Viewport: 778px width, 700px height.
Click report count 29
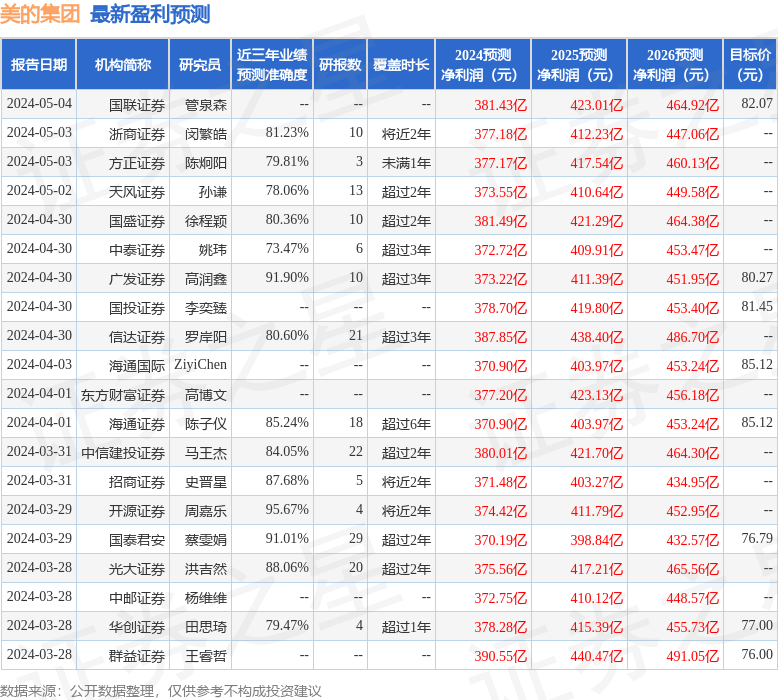[356, 538]
